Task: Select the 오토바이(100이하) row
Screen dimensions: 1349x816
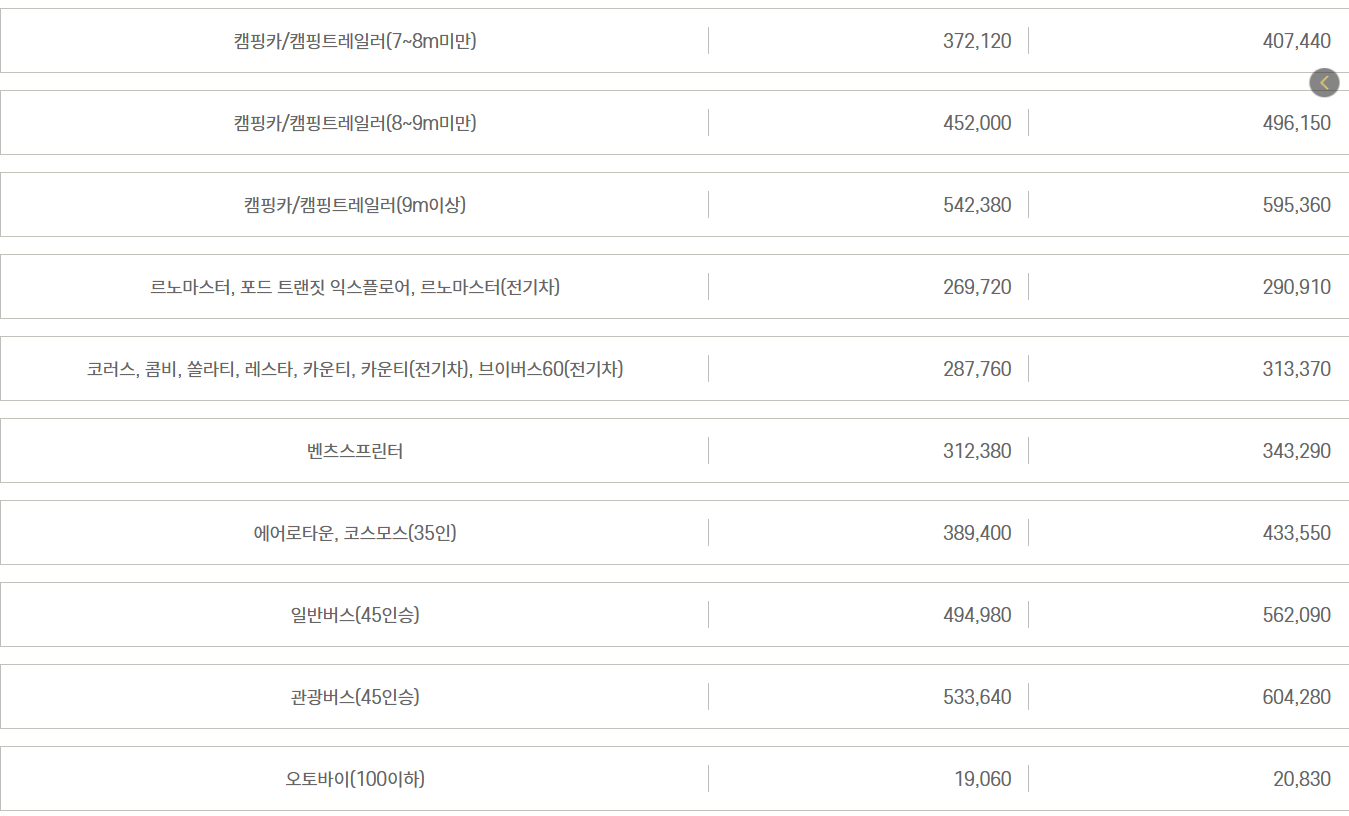Action: click(x=354, y=778)
